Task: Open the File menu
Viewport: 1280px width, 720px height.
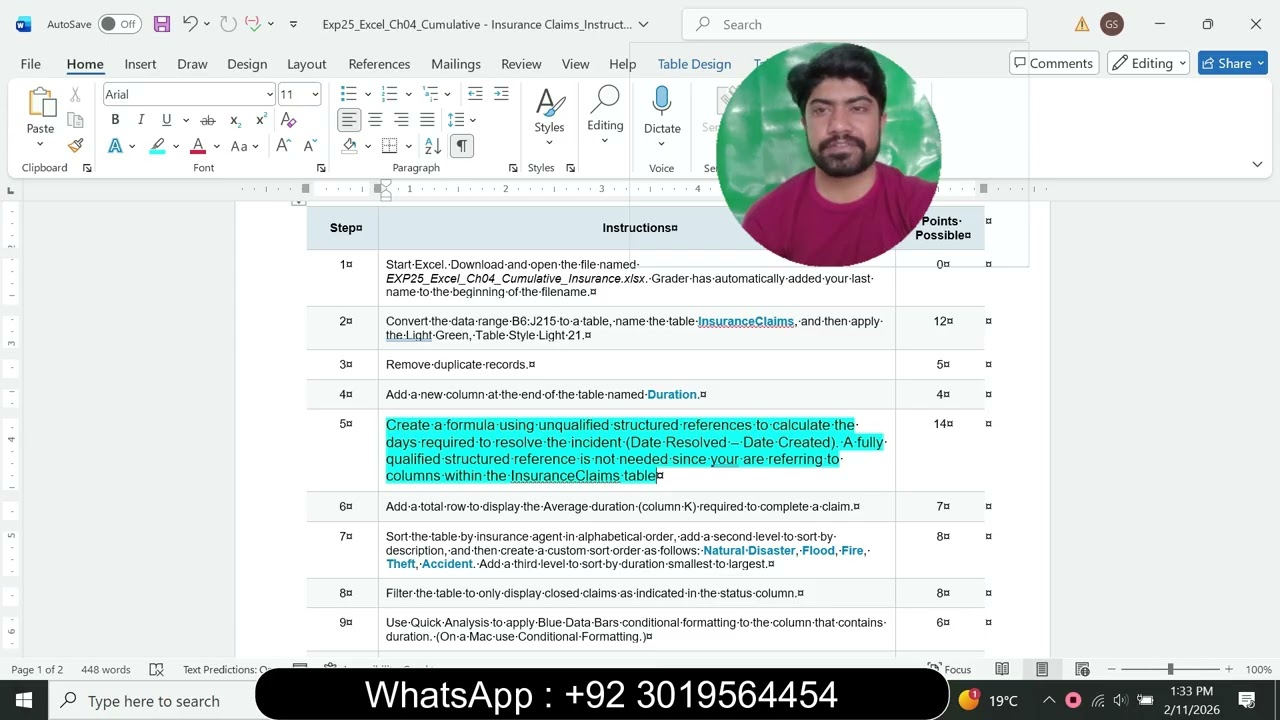Action: point(31,63)
